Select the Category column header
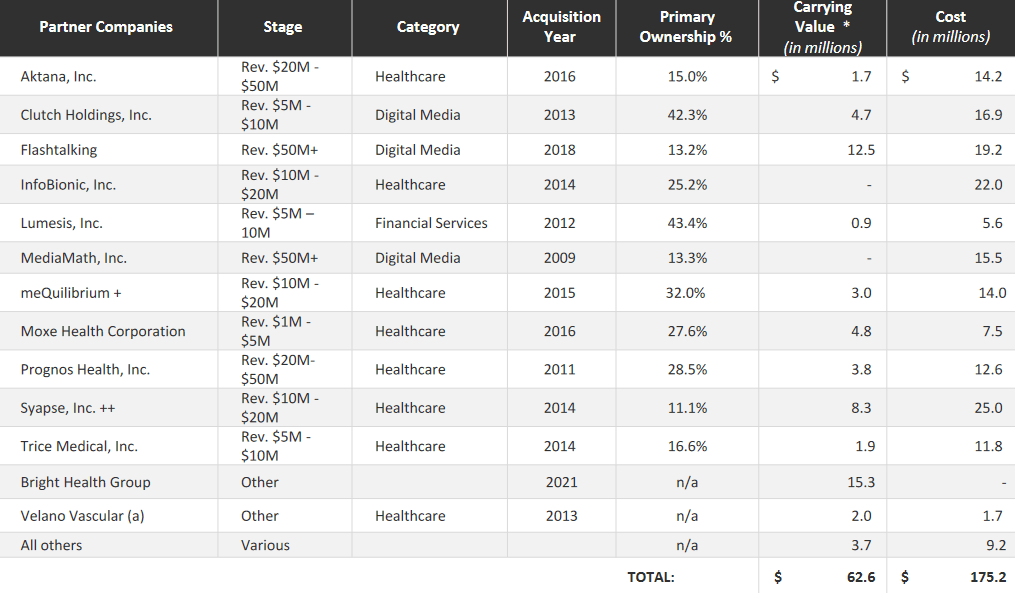This screenshot has height=593, width=1015. tap(428, 27)
